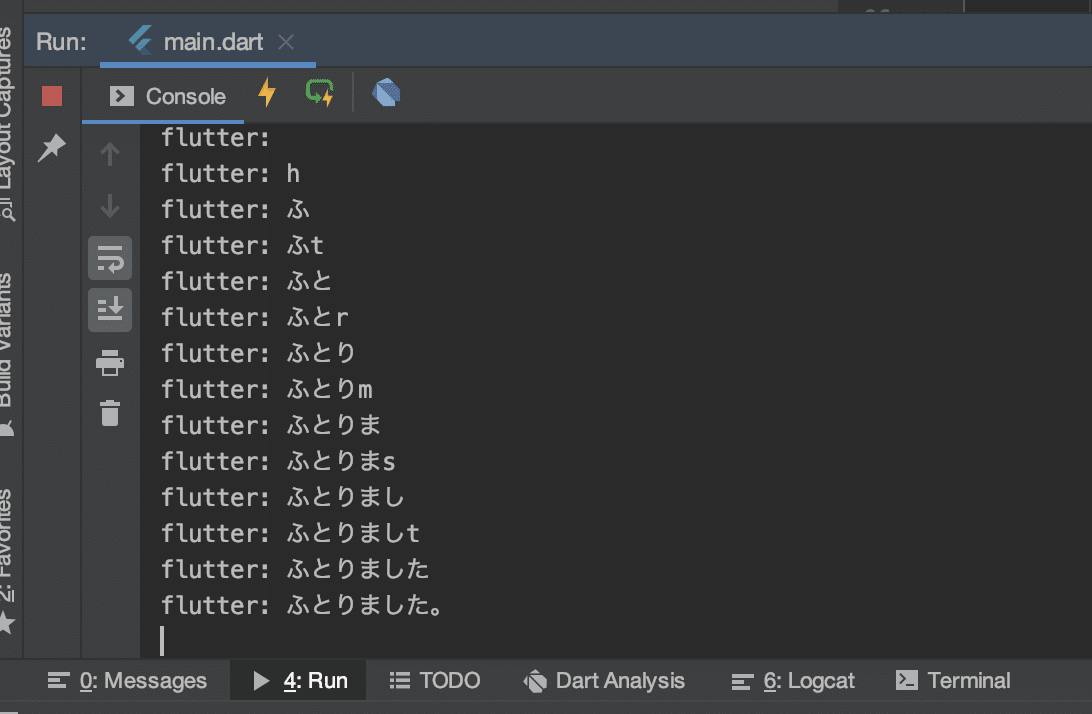This screenshot has width=1092, height=714.
Task: Close the main.dart run tab
Action: click(286, 42)
